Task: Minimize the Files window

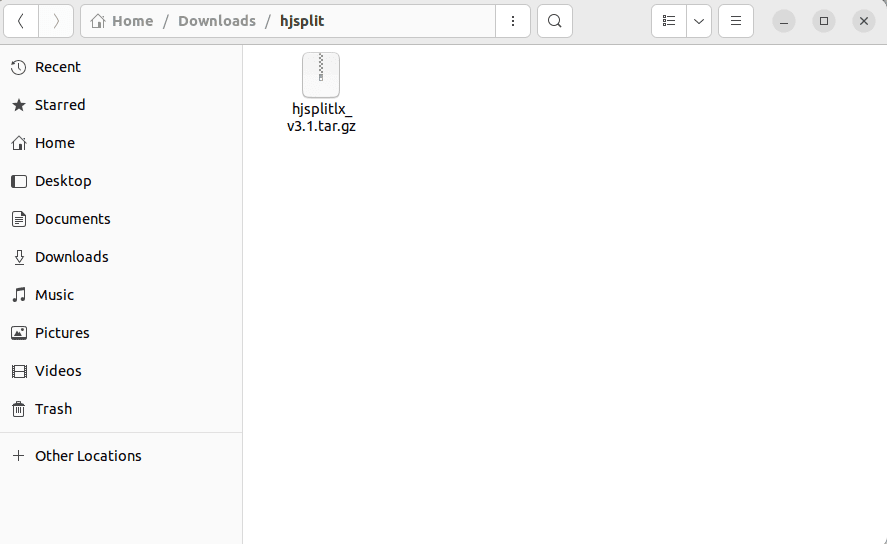Action: (784, 21)
